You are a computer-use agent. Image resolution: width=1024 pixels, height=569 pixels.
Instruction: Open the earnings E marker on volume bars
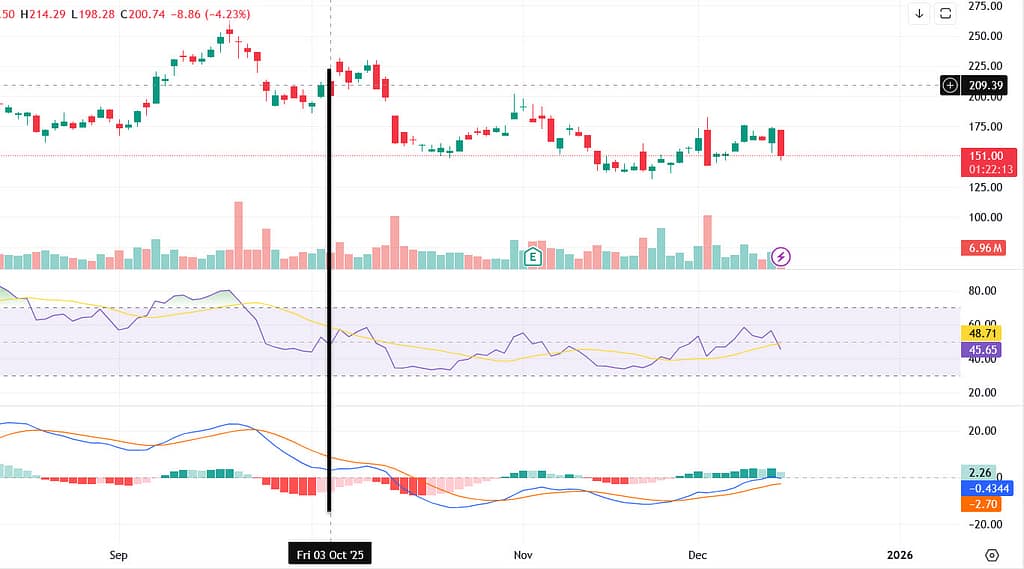pyautogui.click(x=533, y=258)
